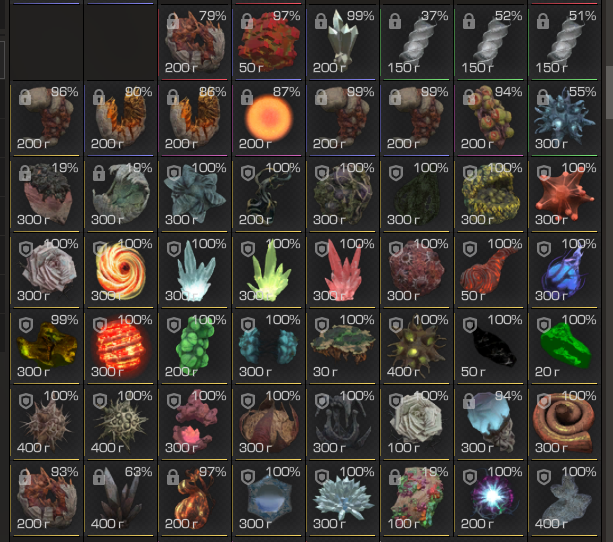Select the black 50 g artifact slot
Viewport: 613px width, 542px height.
491,346
